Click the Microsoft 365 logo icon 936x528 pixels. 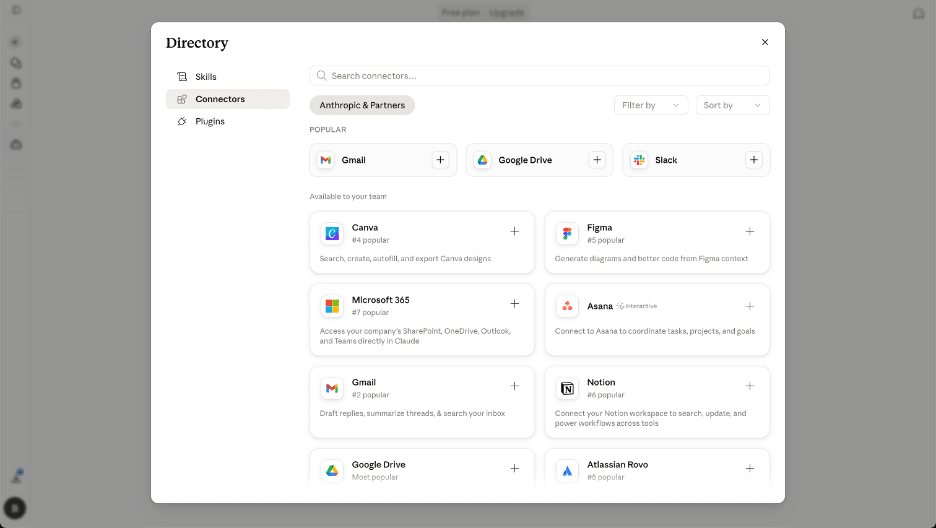tap(332, 306)
